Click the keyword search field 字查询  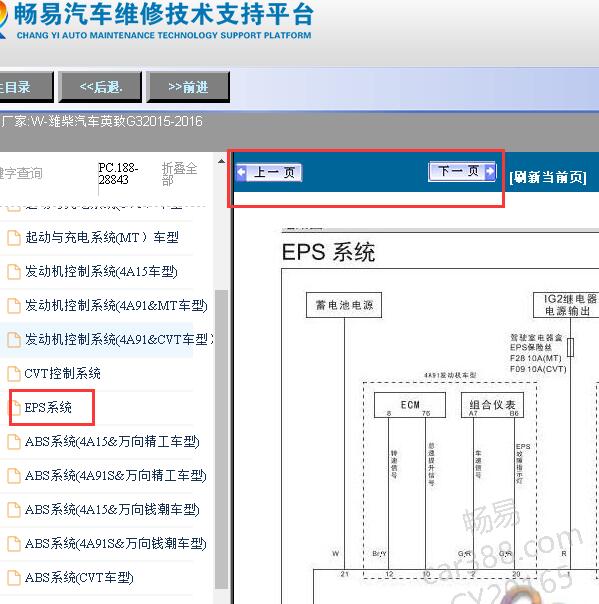click(x=21, y=173)
